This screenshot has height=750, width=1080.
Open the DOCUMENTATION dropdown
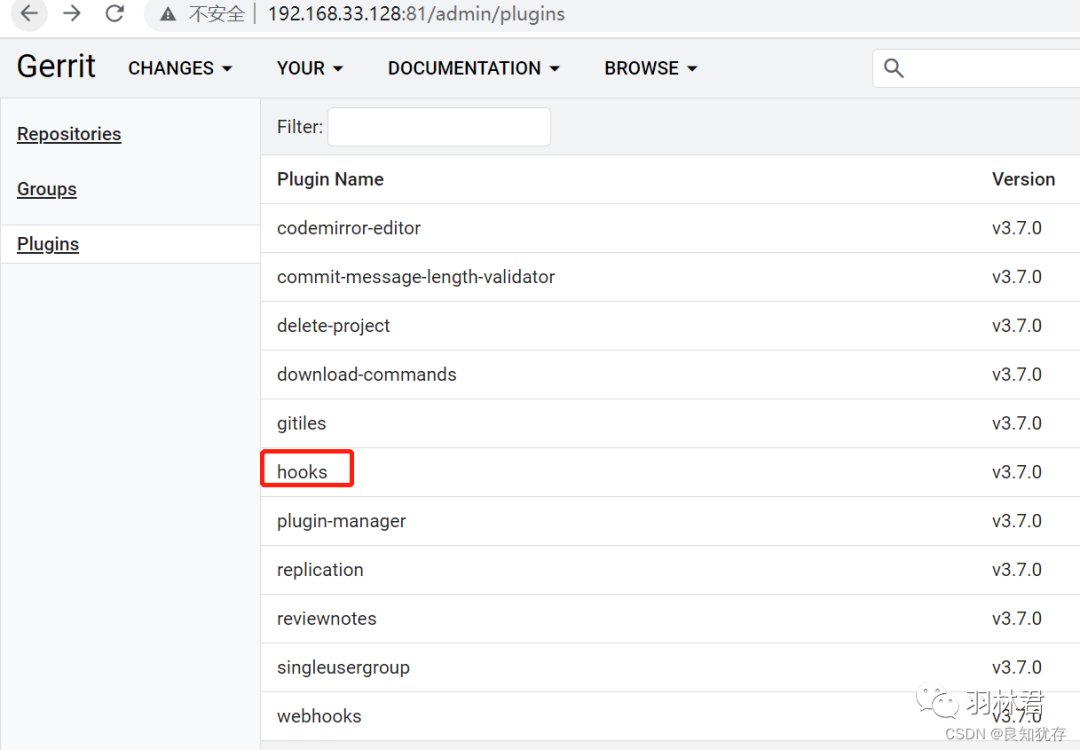[474, 68]
